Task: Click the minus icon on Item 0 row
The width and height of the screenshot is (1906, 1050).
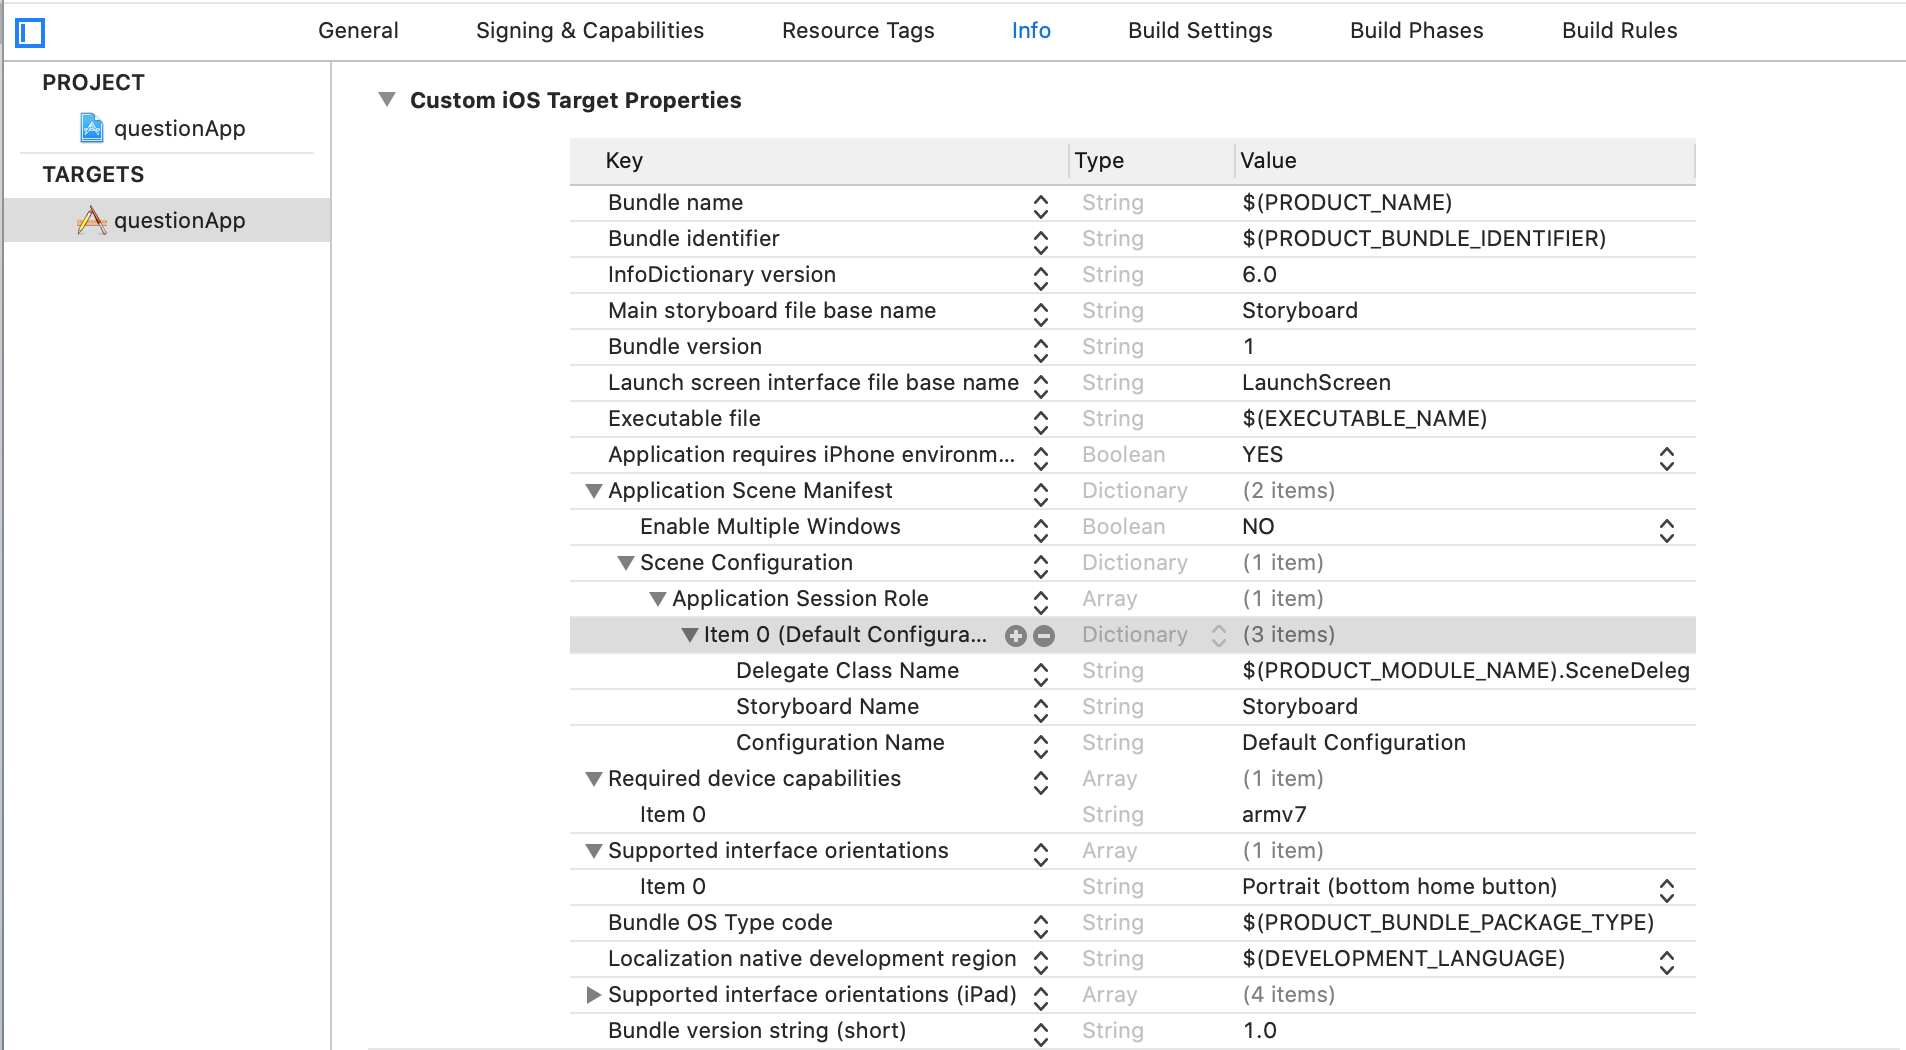Action: click(1044, 636)
